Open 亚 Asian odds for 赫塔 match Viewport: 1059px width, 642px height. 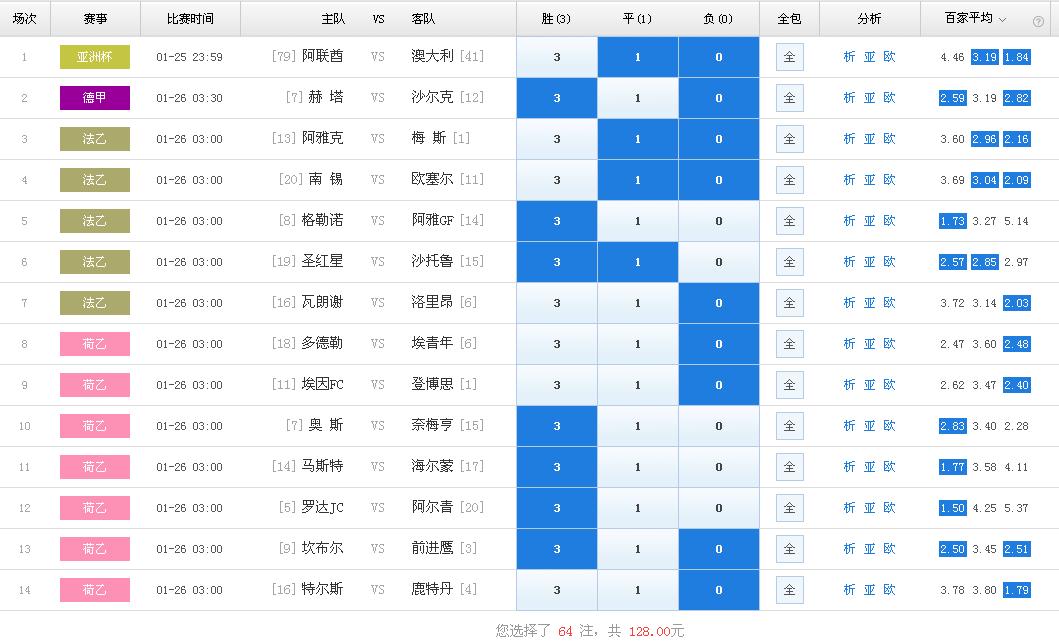coord(870,99)
